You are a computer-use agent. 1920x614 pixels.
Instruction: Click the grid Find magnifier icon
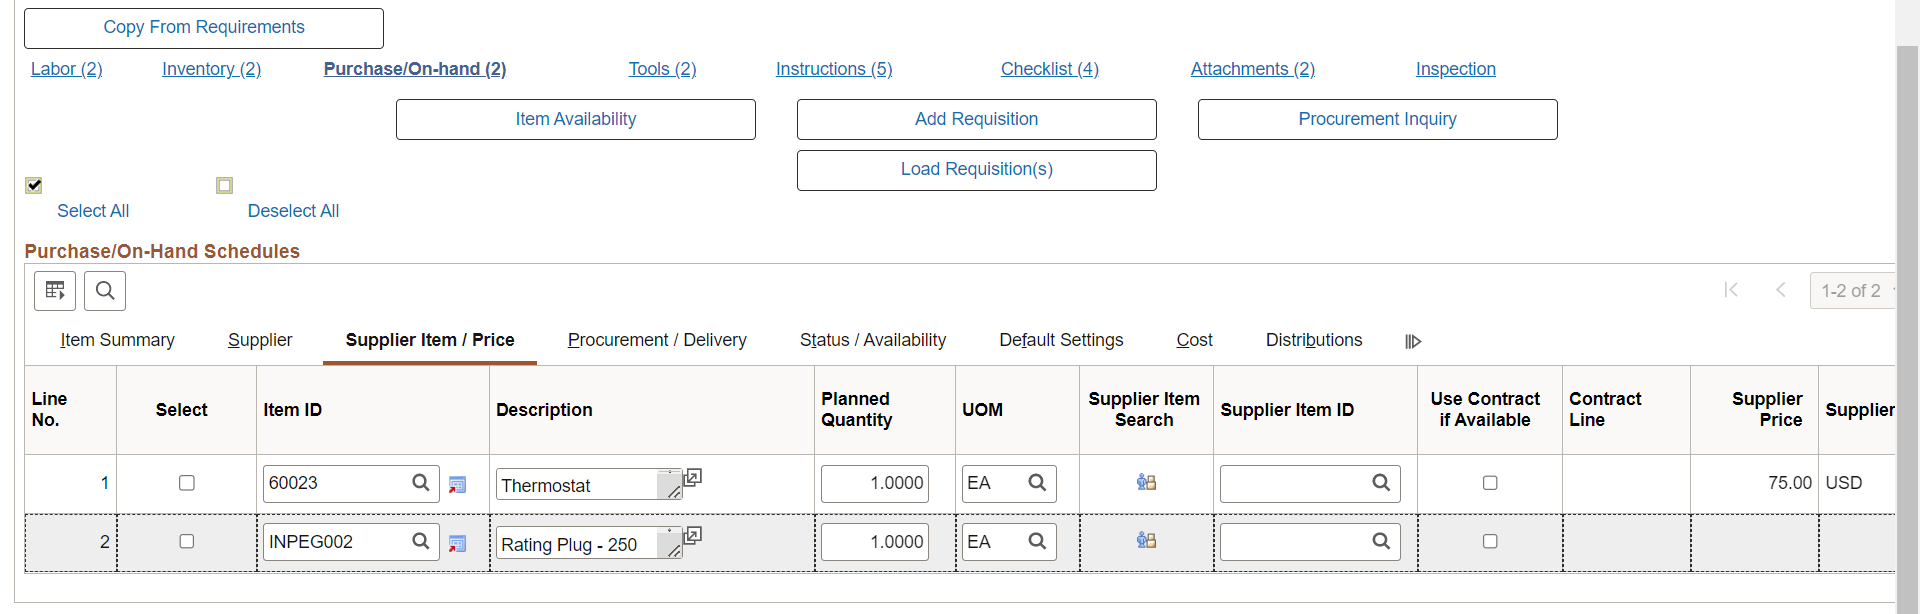click(105, 291)
